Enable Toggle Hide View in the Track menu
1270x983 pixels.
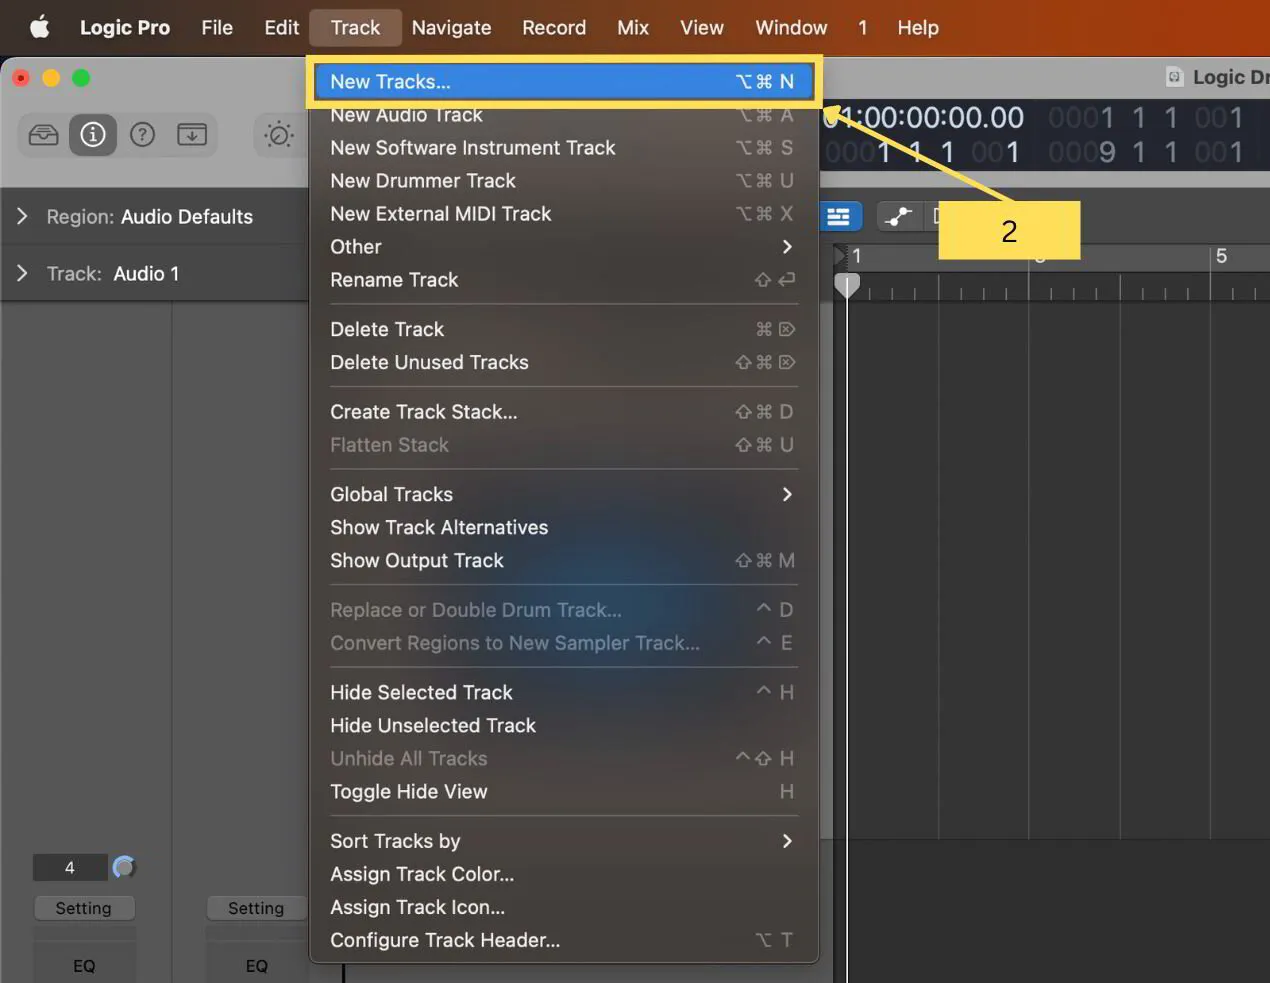pyautogui.click(x=409, y=791)
